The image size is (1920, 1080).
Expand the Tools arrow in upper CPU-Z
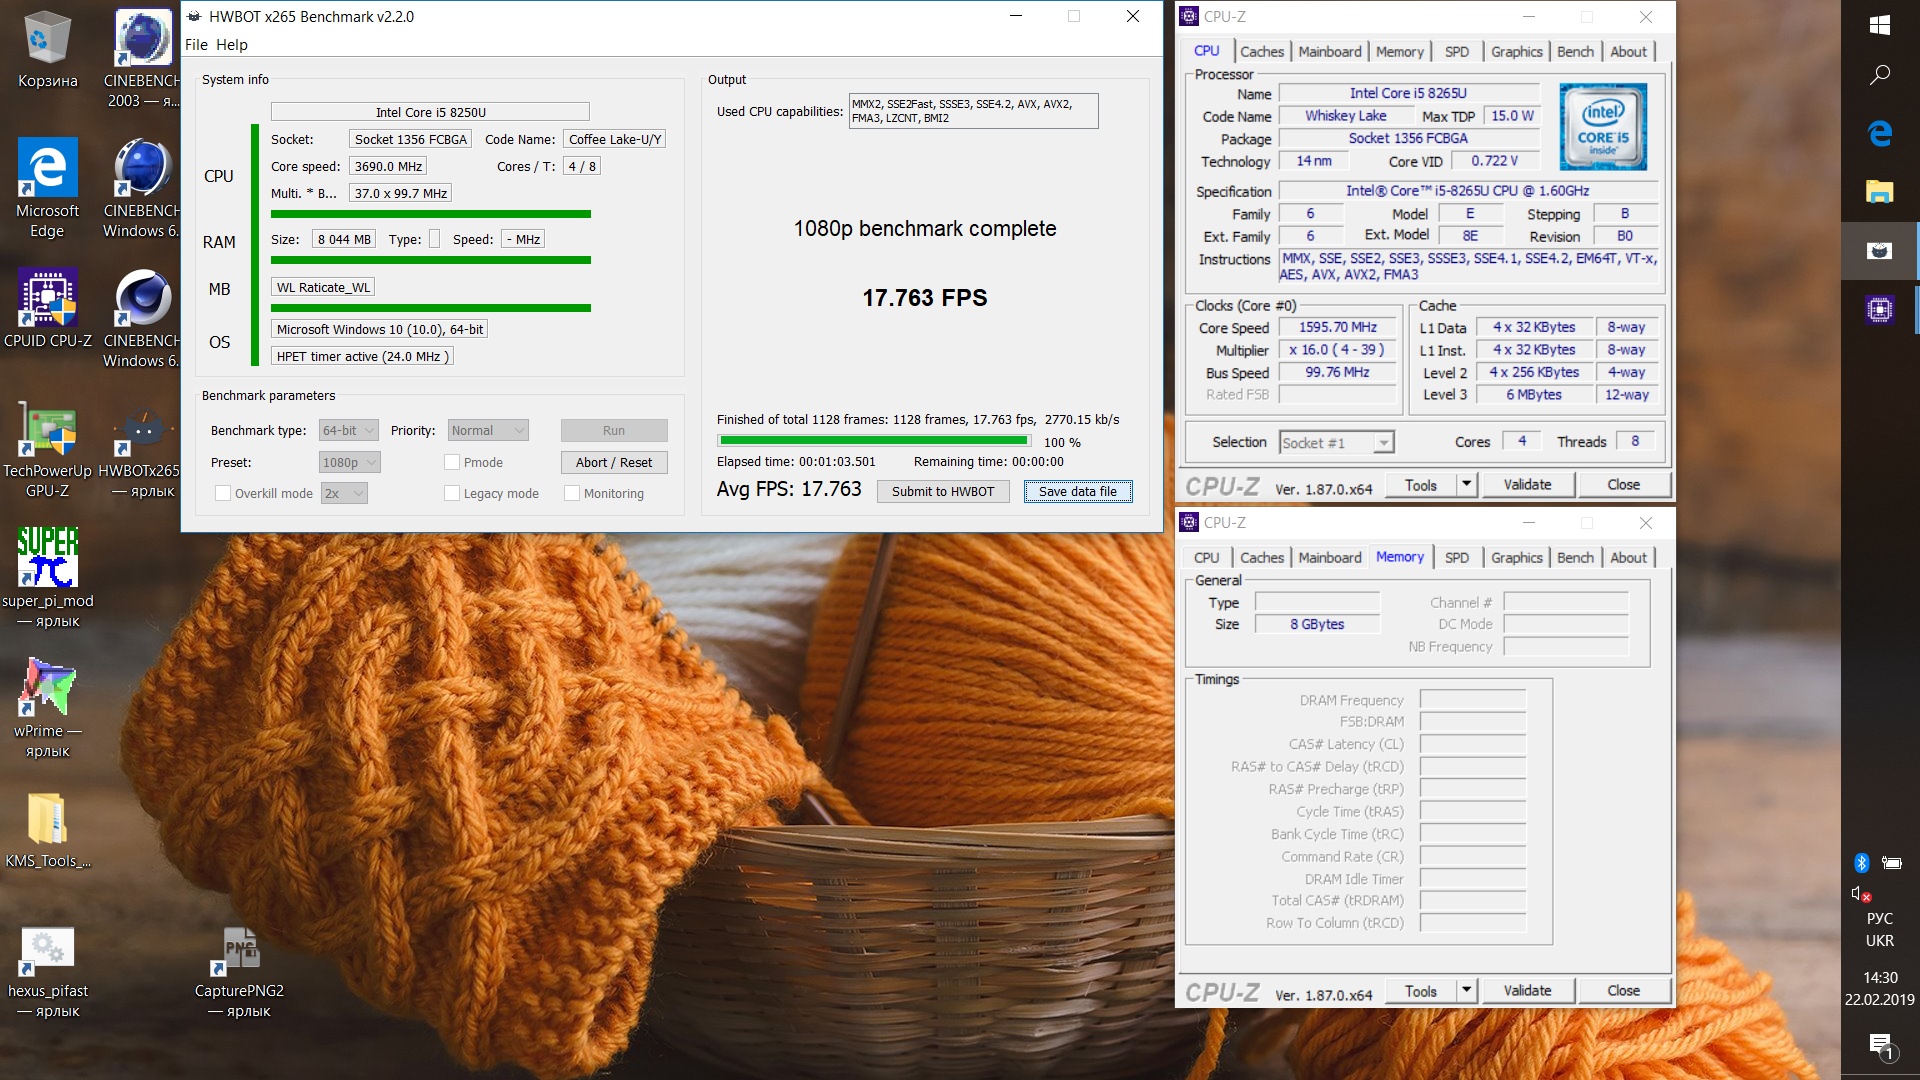pos(1466,484)
